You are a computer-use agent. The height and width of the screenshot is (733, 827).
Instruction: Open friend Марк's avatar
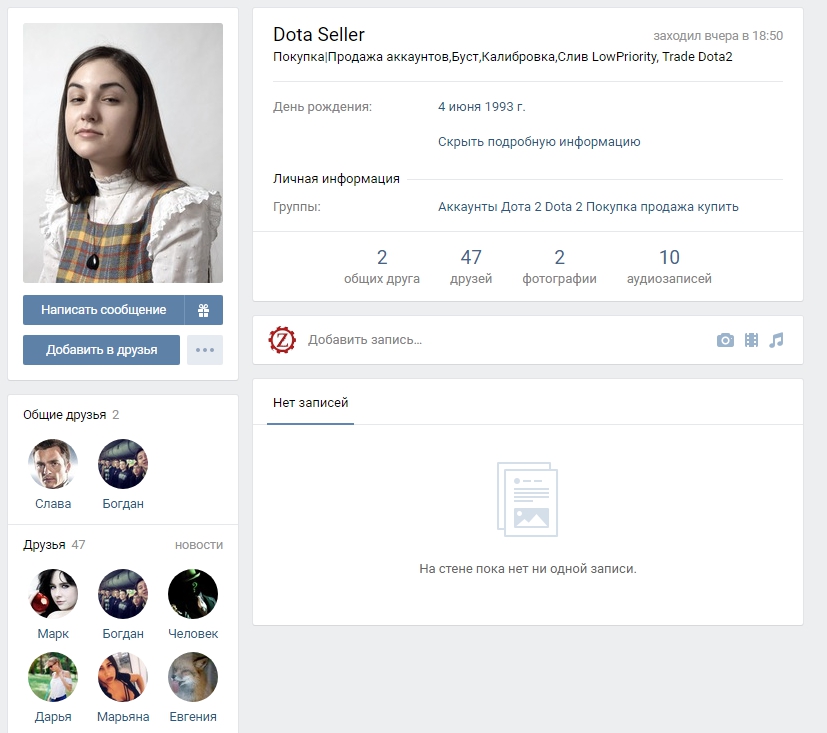53,594
